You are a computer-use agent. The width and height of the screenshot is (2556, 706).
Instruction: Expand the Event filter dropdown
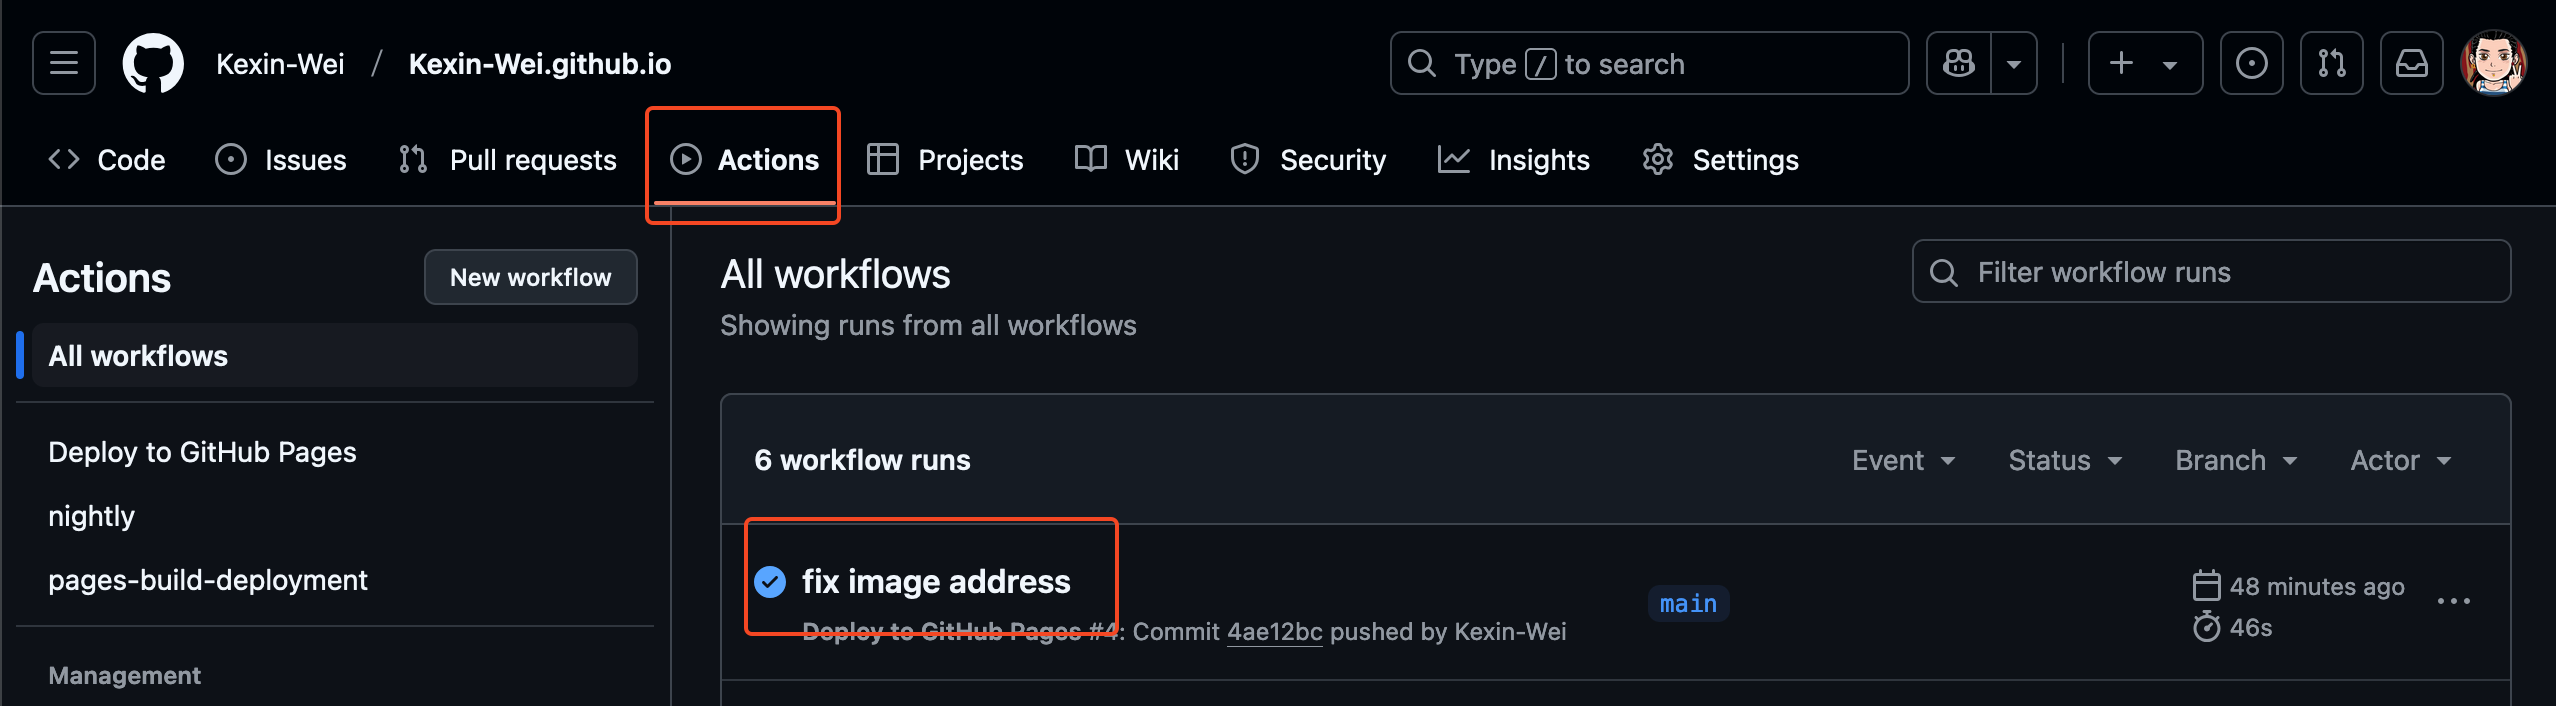(x=1903, y=460)
